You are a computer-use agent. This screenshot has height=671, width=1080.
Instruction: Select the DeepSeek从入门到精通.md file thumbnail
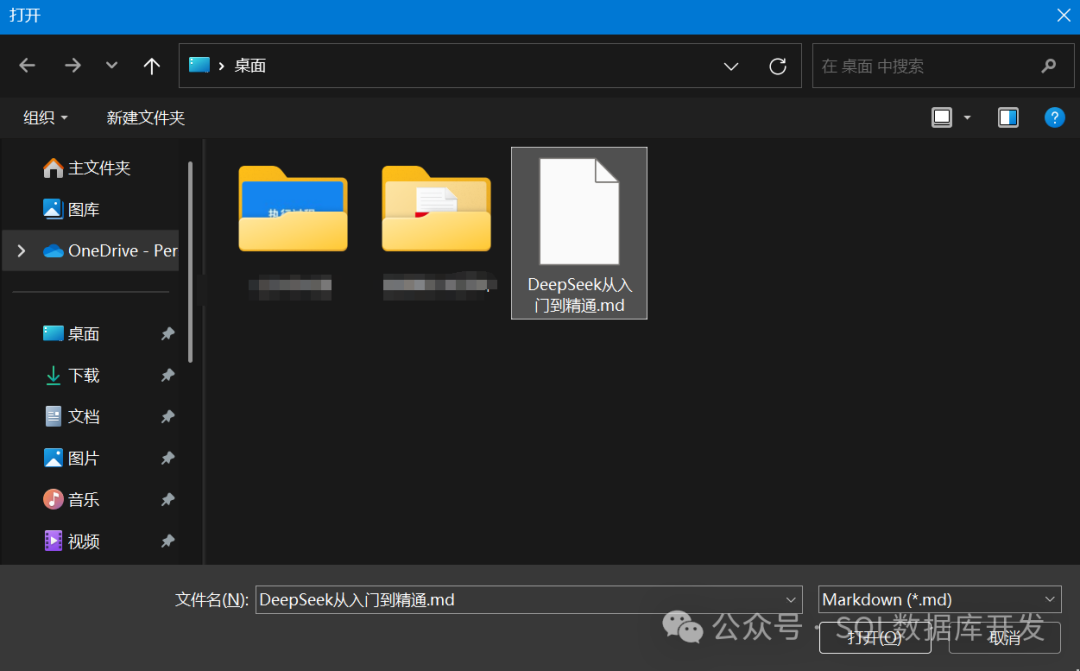[x=579, y=215]
